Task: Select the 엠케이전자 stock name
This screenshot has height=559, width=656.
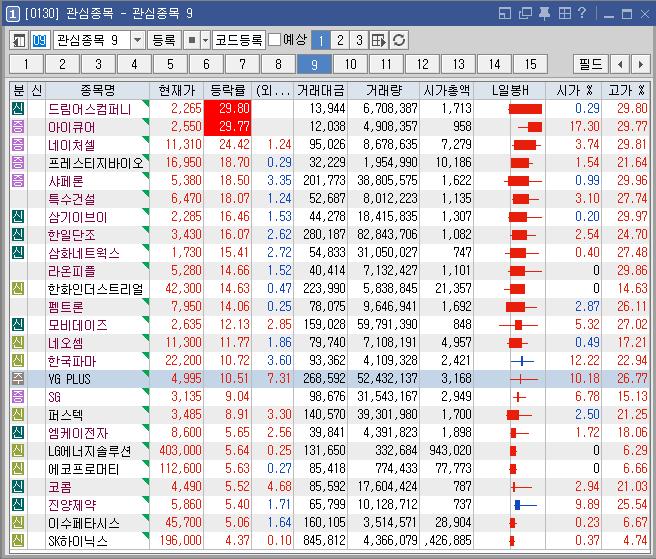Action: coord(78,433)
